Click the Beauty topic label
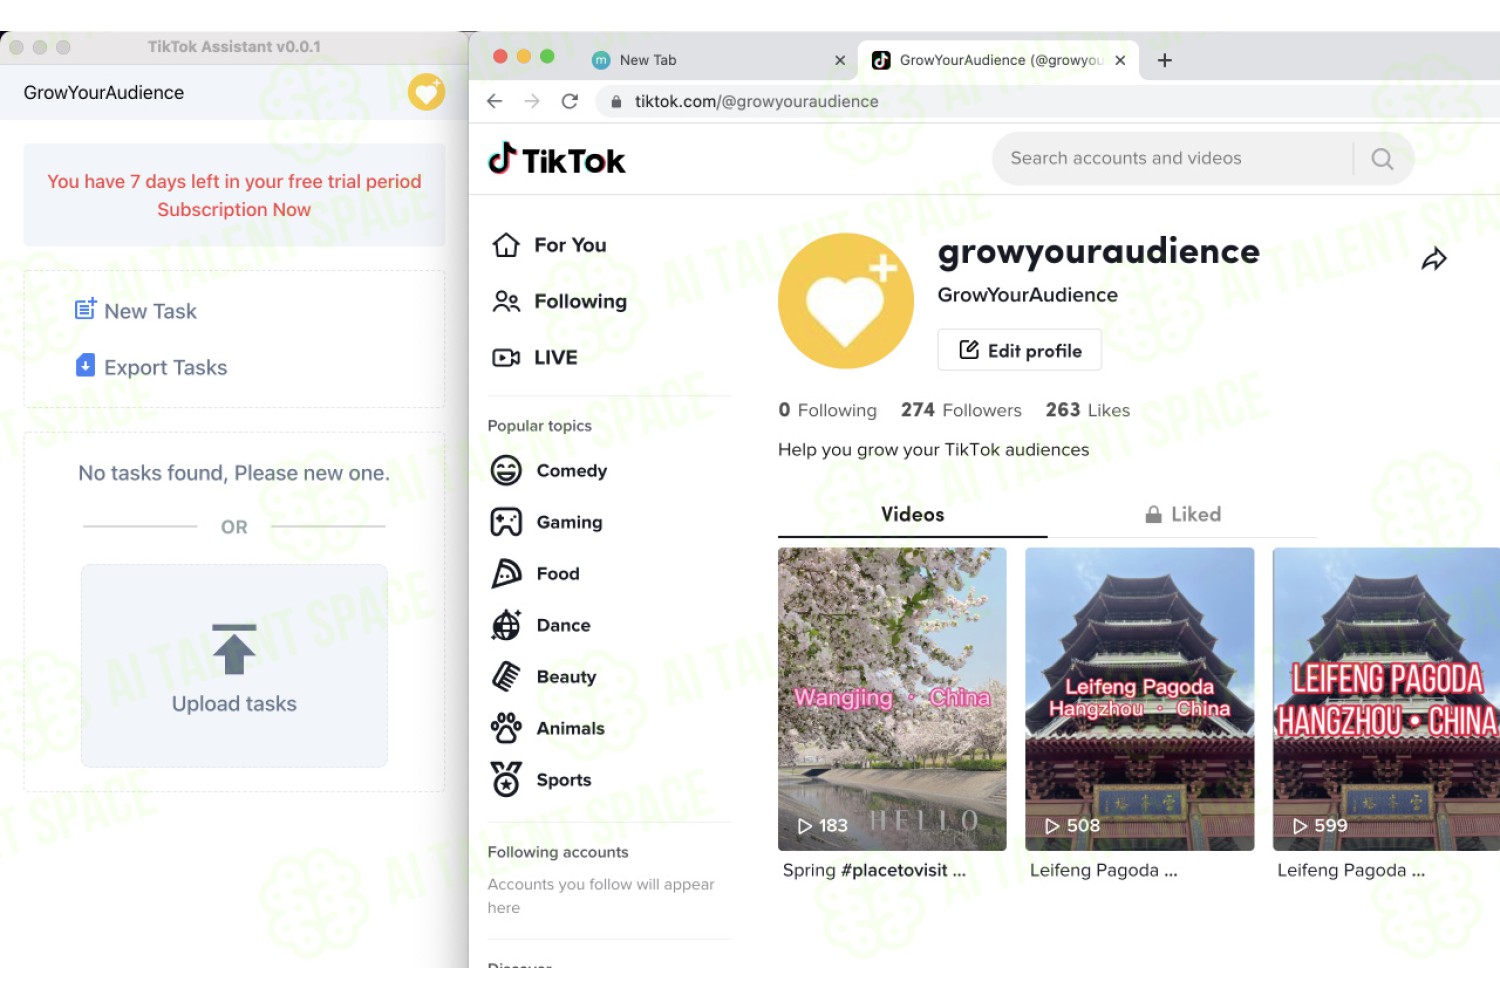Viewport: 1500px width, 1000px height. (x=566, y=677)
